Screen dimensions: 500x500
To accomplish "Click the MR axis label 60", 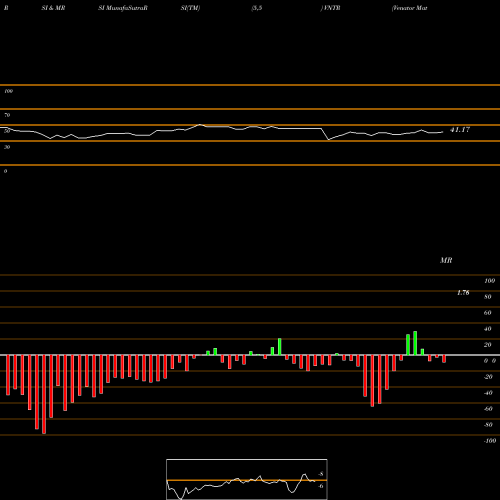I will tap(488, 313).
